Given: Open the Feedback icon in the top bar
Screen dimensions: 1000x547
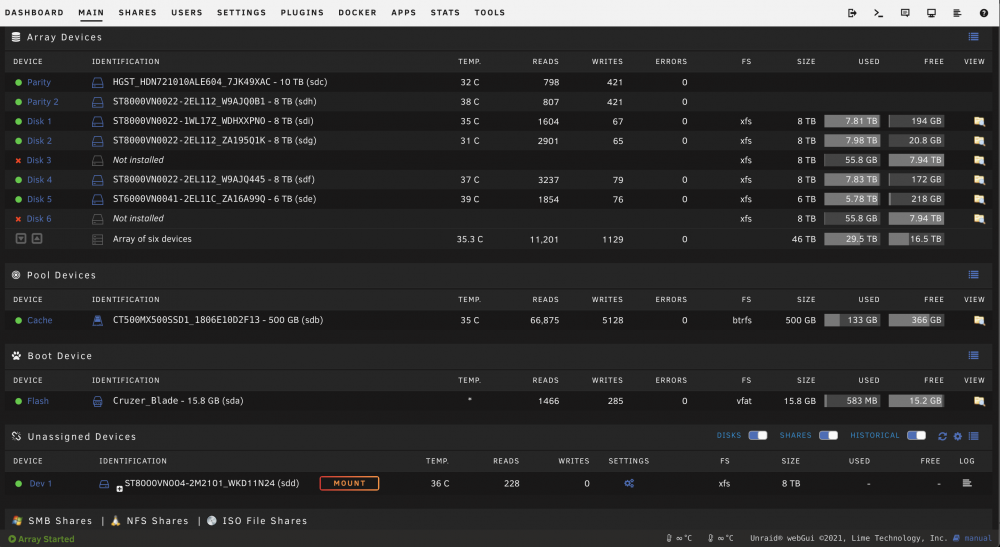Looking at the screenshot, I should (x=905, y=13).
